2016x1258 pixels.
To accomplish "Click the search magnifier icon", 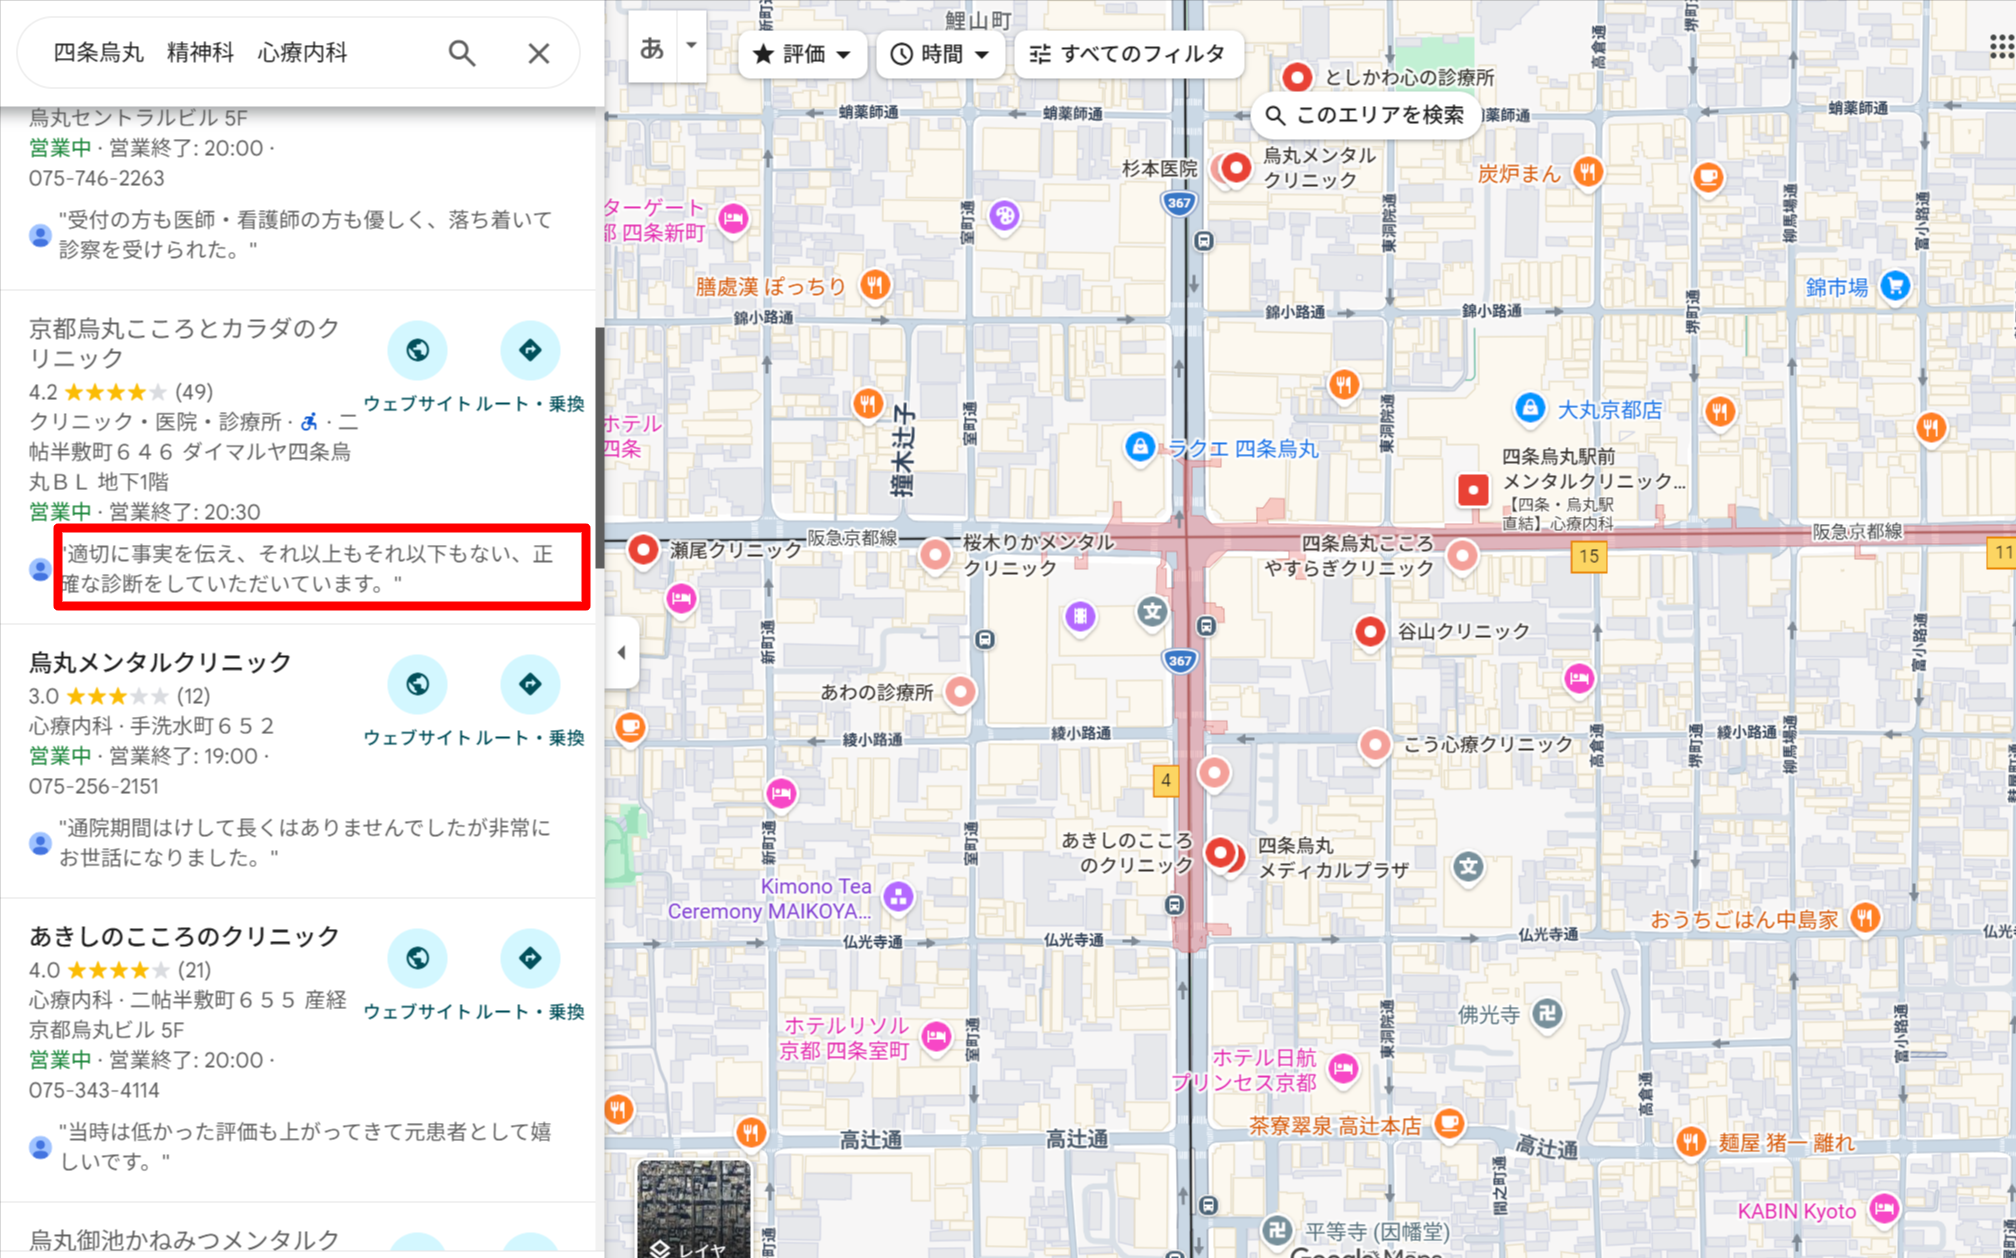I will (461, 53).
